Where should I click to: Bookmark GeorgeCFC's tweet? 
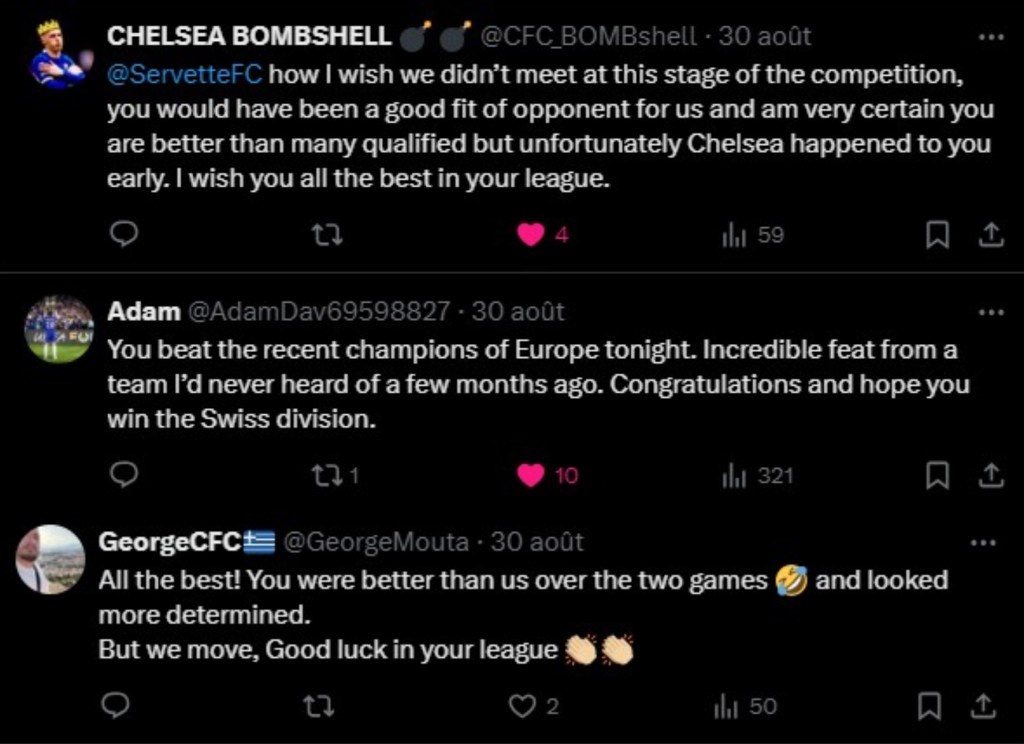(x=929, y=706)
